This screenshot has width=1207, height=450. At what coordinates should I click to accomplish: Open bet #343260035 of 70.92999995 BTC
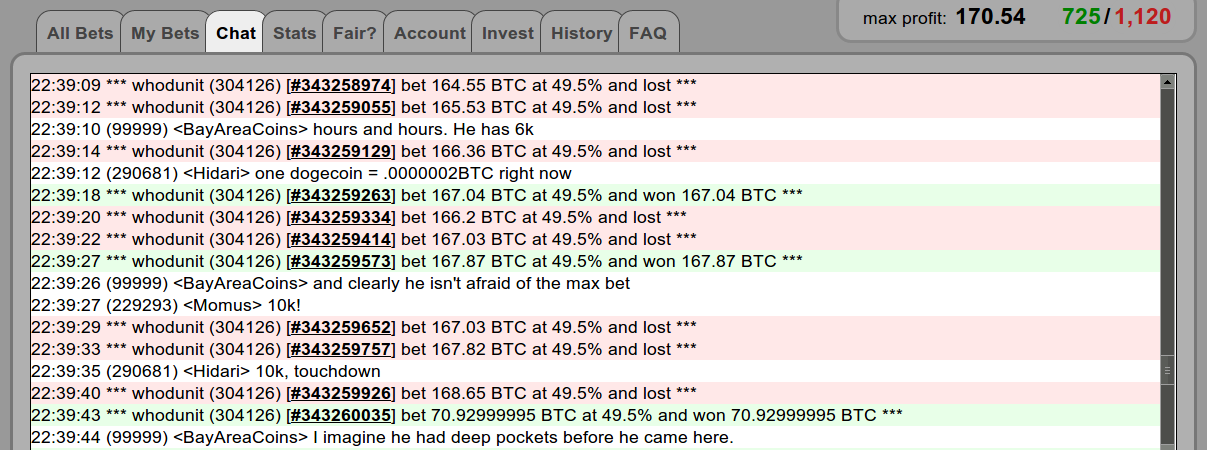341,415
